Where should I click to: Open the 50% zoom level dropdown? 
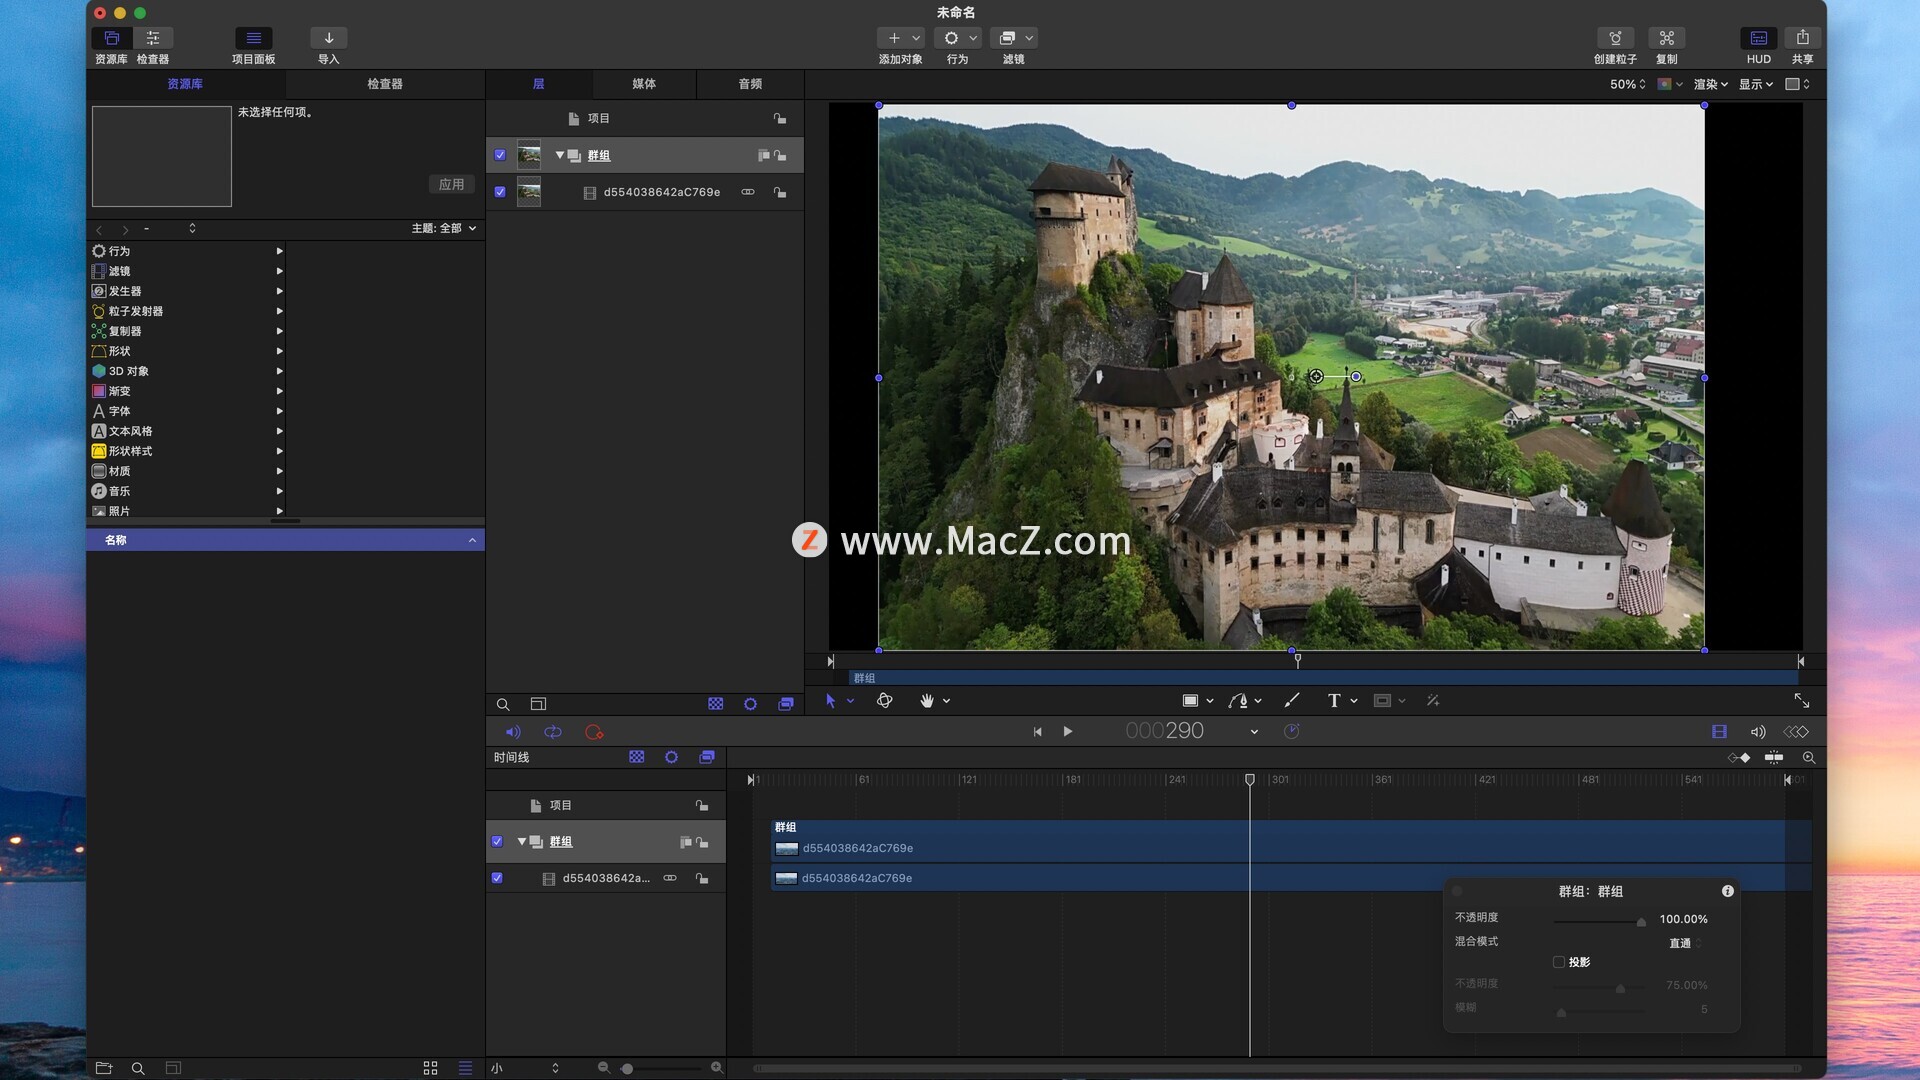[x=1627, y=84]
